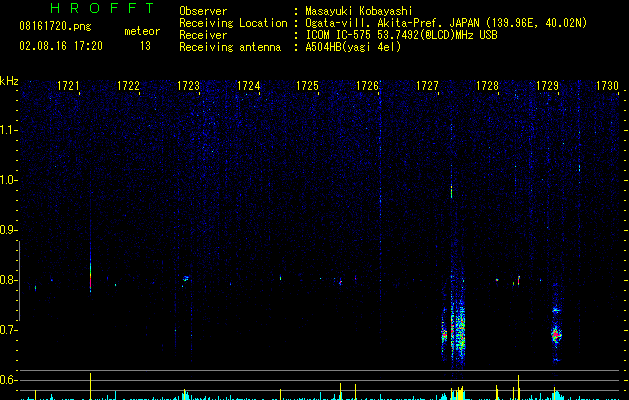Click the Receiving antenna field label
629x400 pixels.
pyautogui.click(x=230, y=47)
